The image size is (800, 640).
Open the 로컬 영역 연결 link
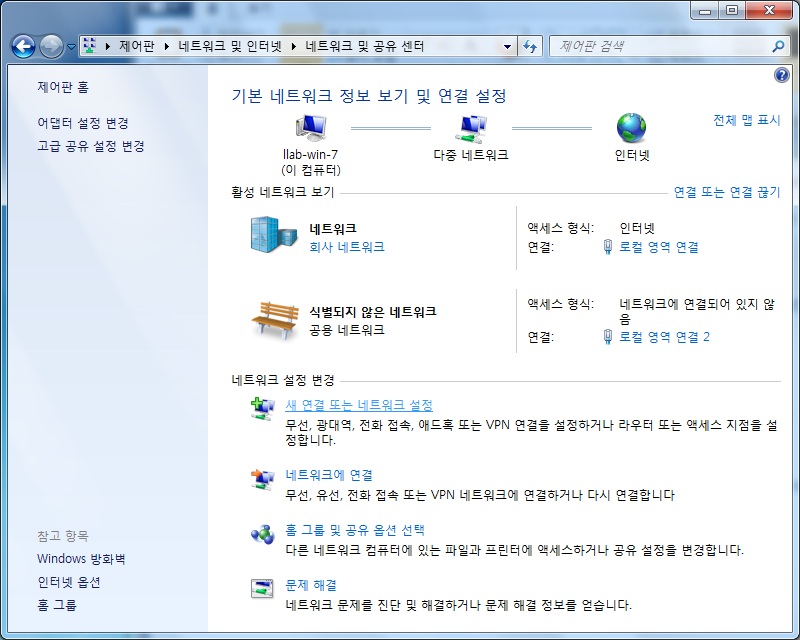pos(659,248)
